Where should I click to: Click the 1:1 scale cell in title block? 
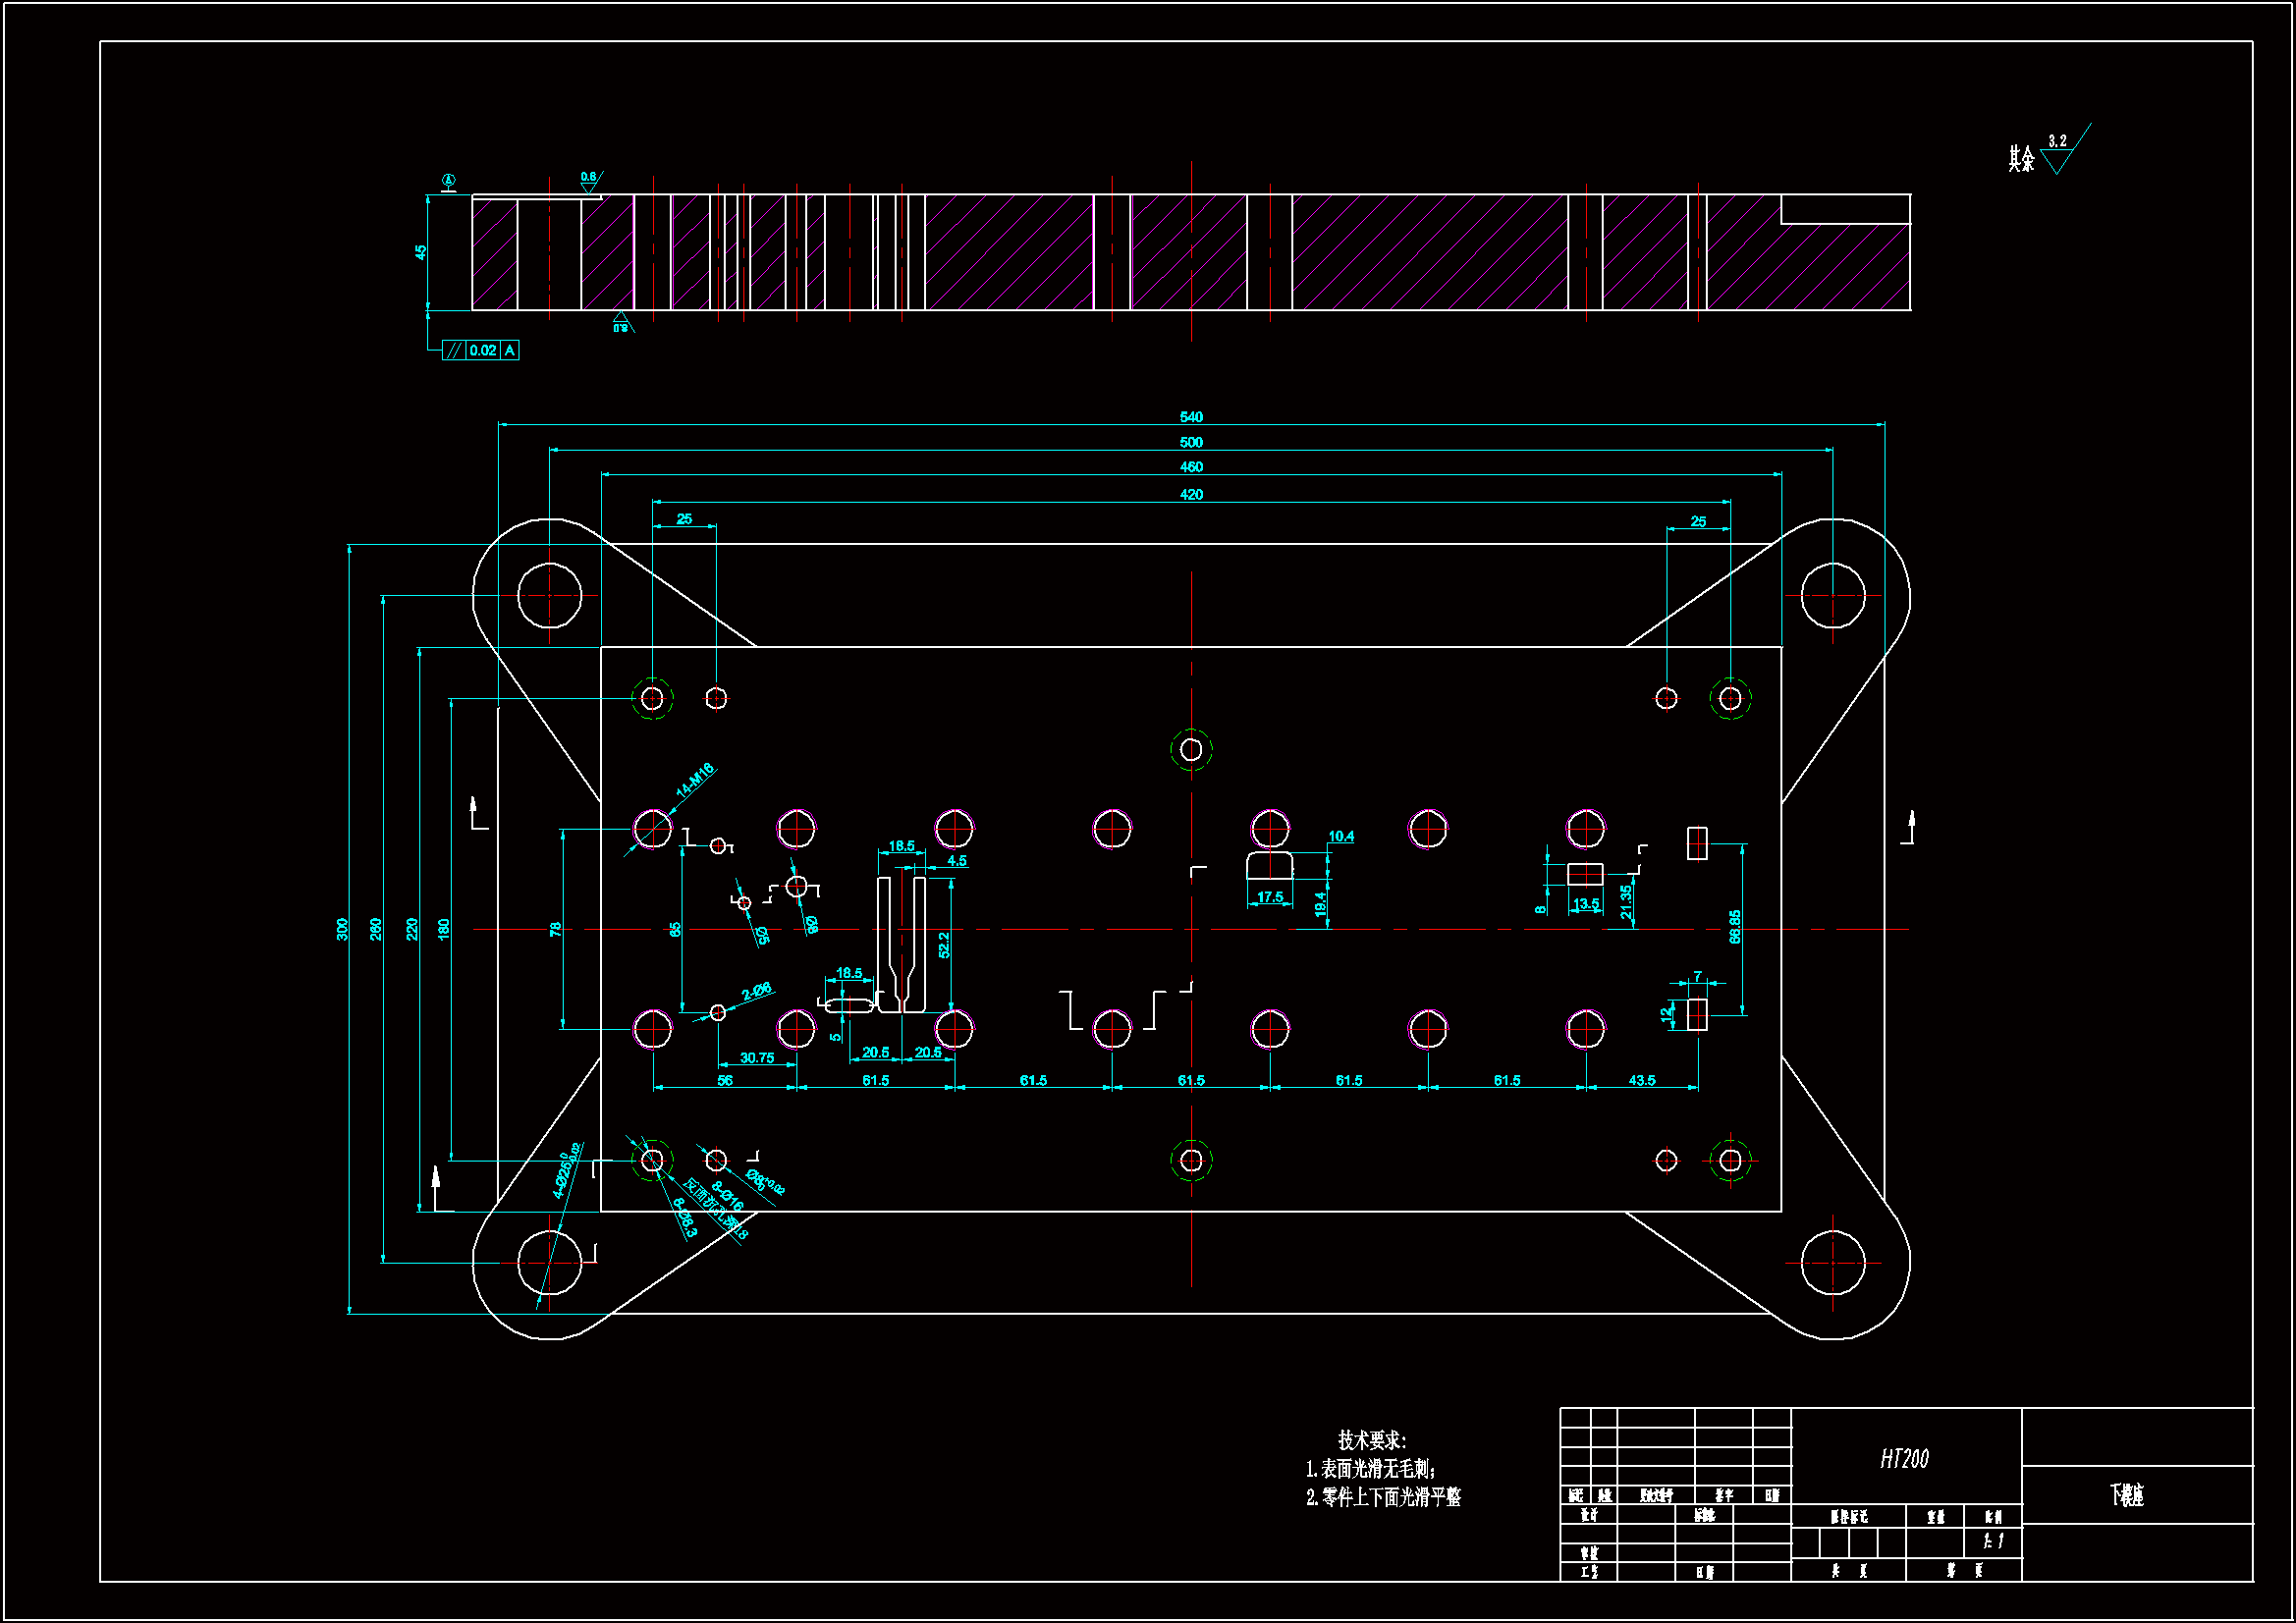(x=1993, y=1541)
